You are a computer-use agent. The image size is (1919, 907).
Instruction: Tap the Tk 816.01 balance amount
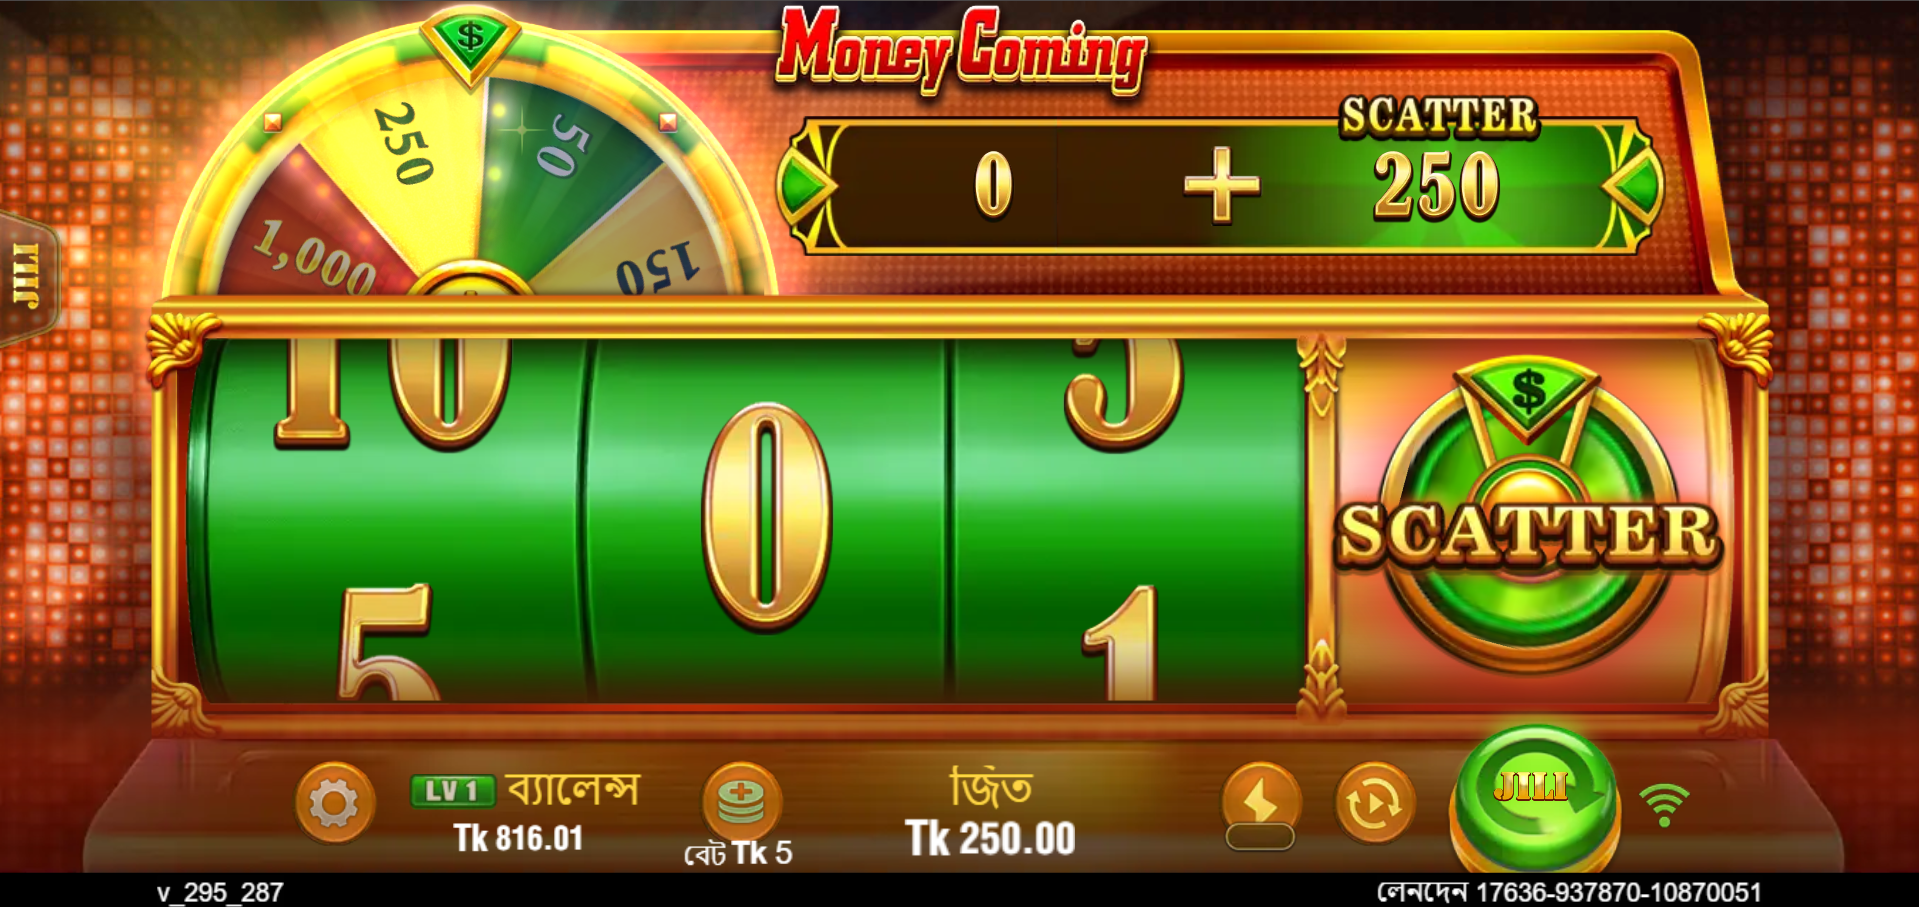(518, 838)
